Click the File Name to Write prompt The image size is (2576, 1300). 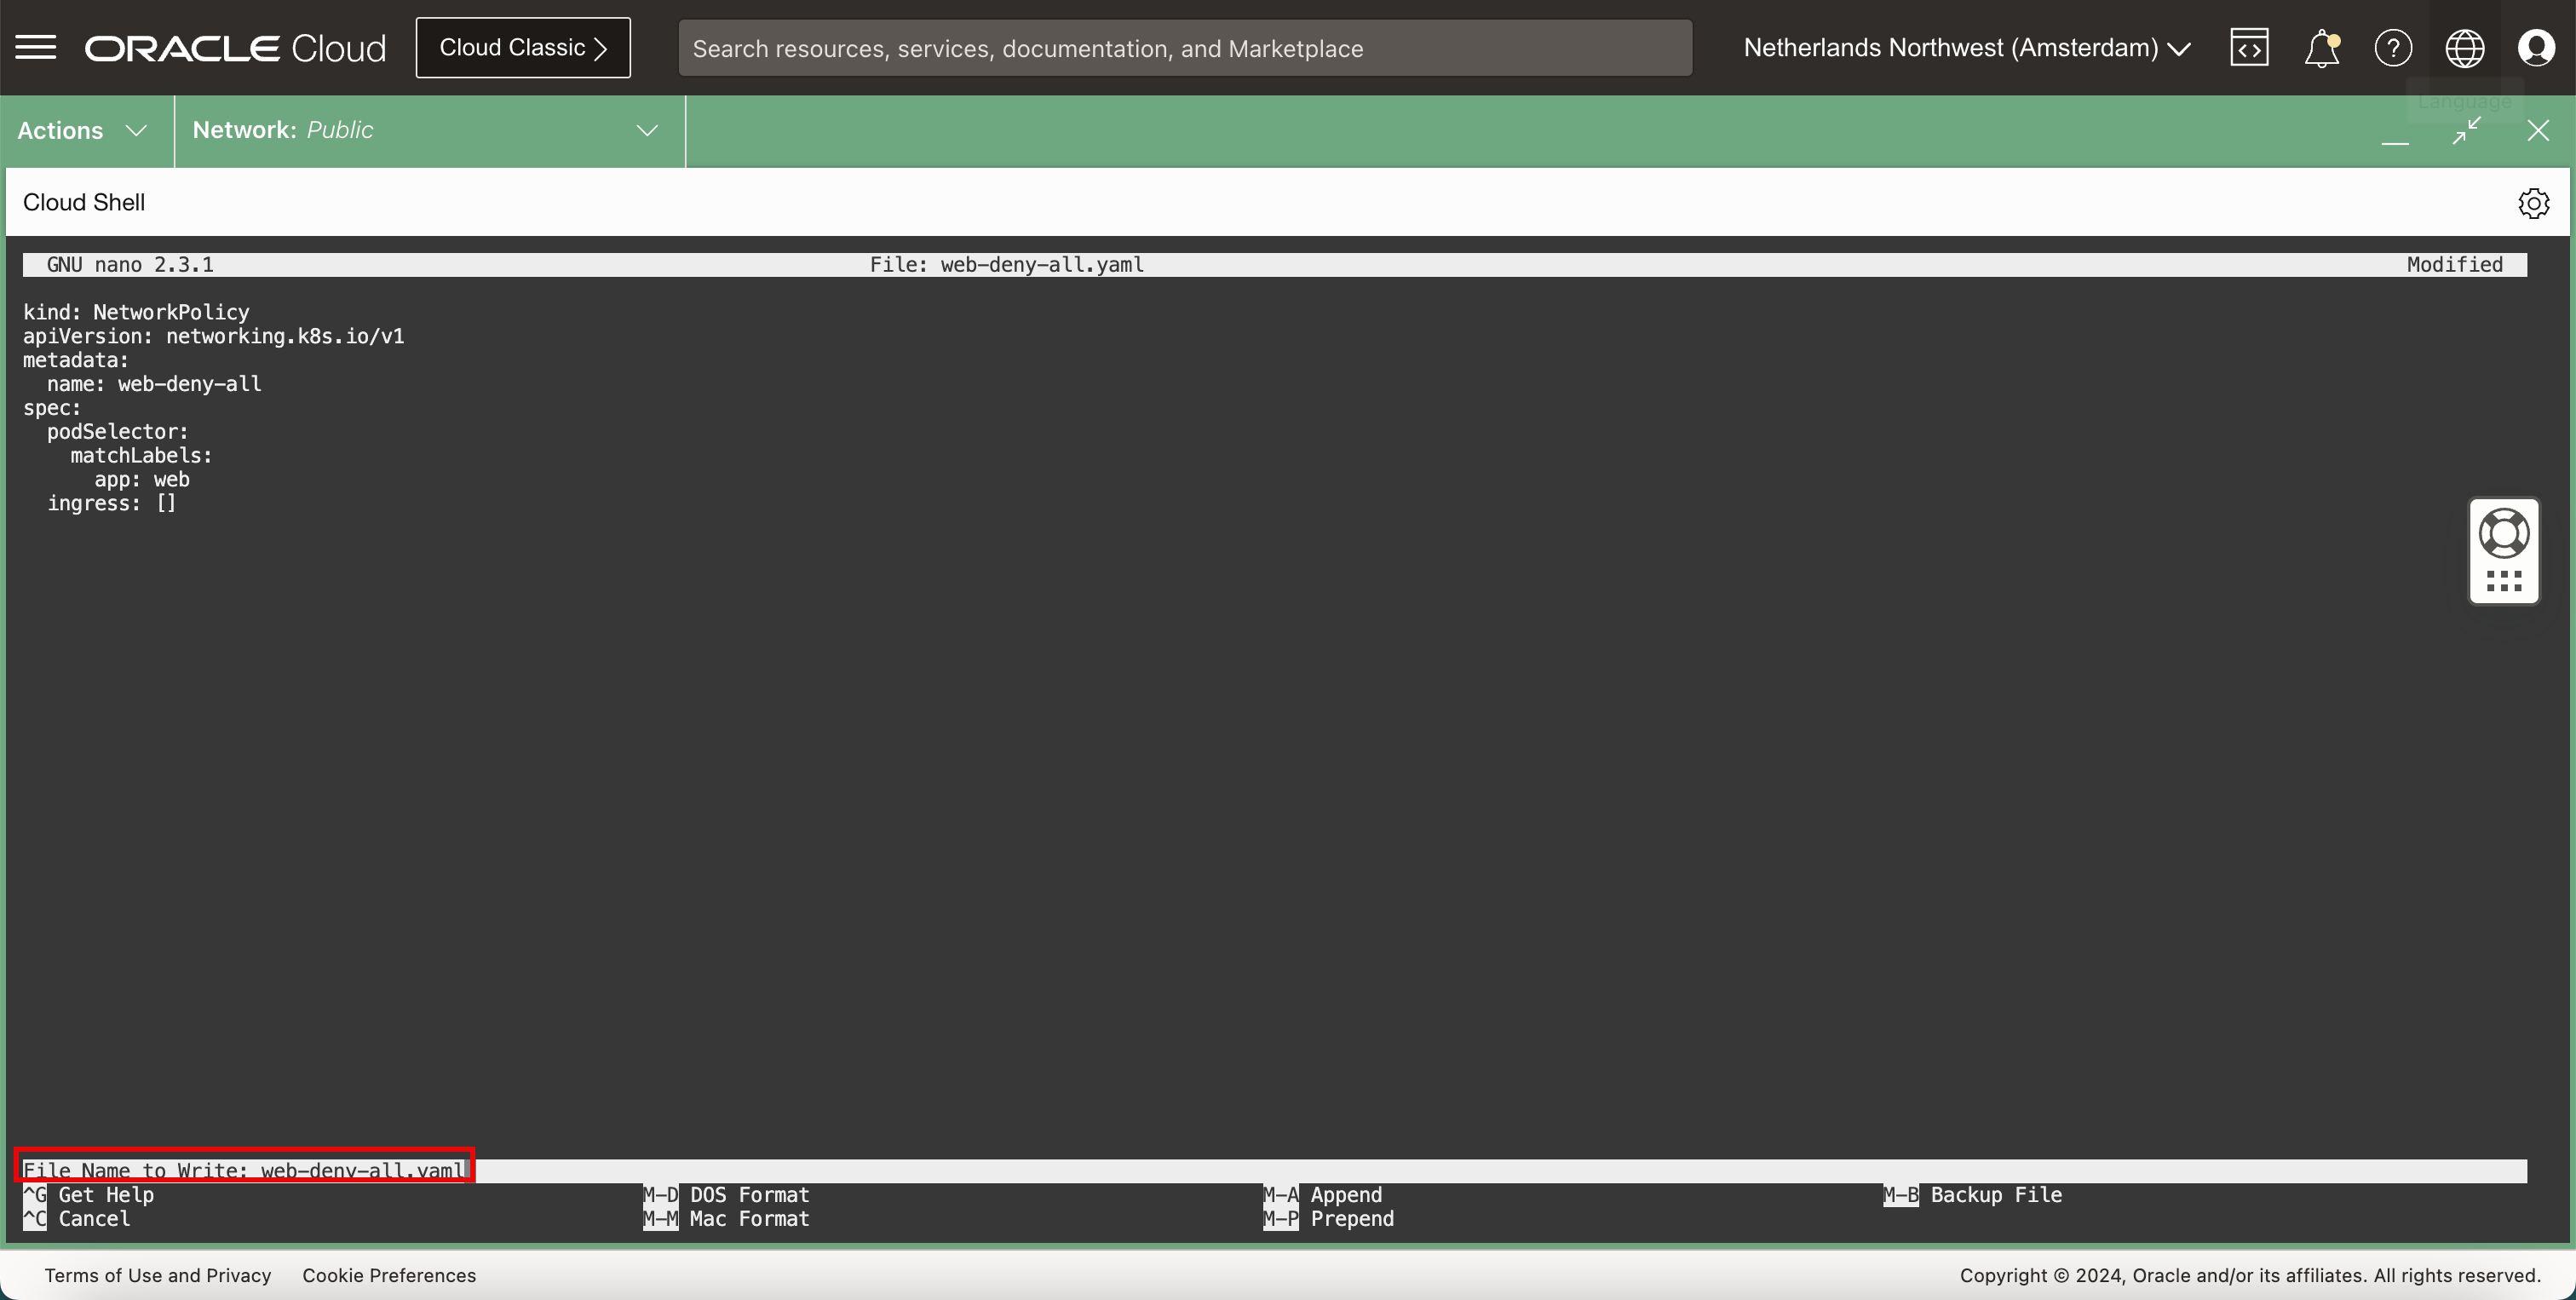(x=244, y=1170)
